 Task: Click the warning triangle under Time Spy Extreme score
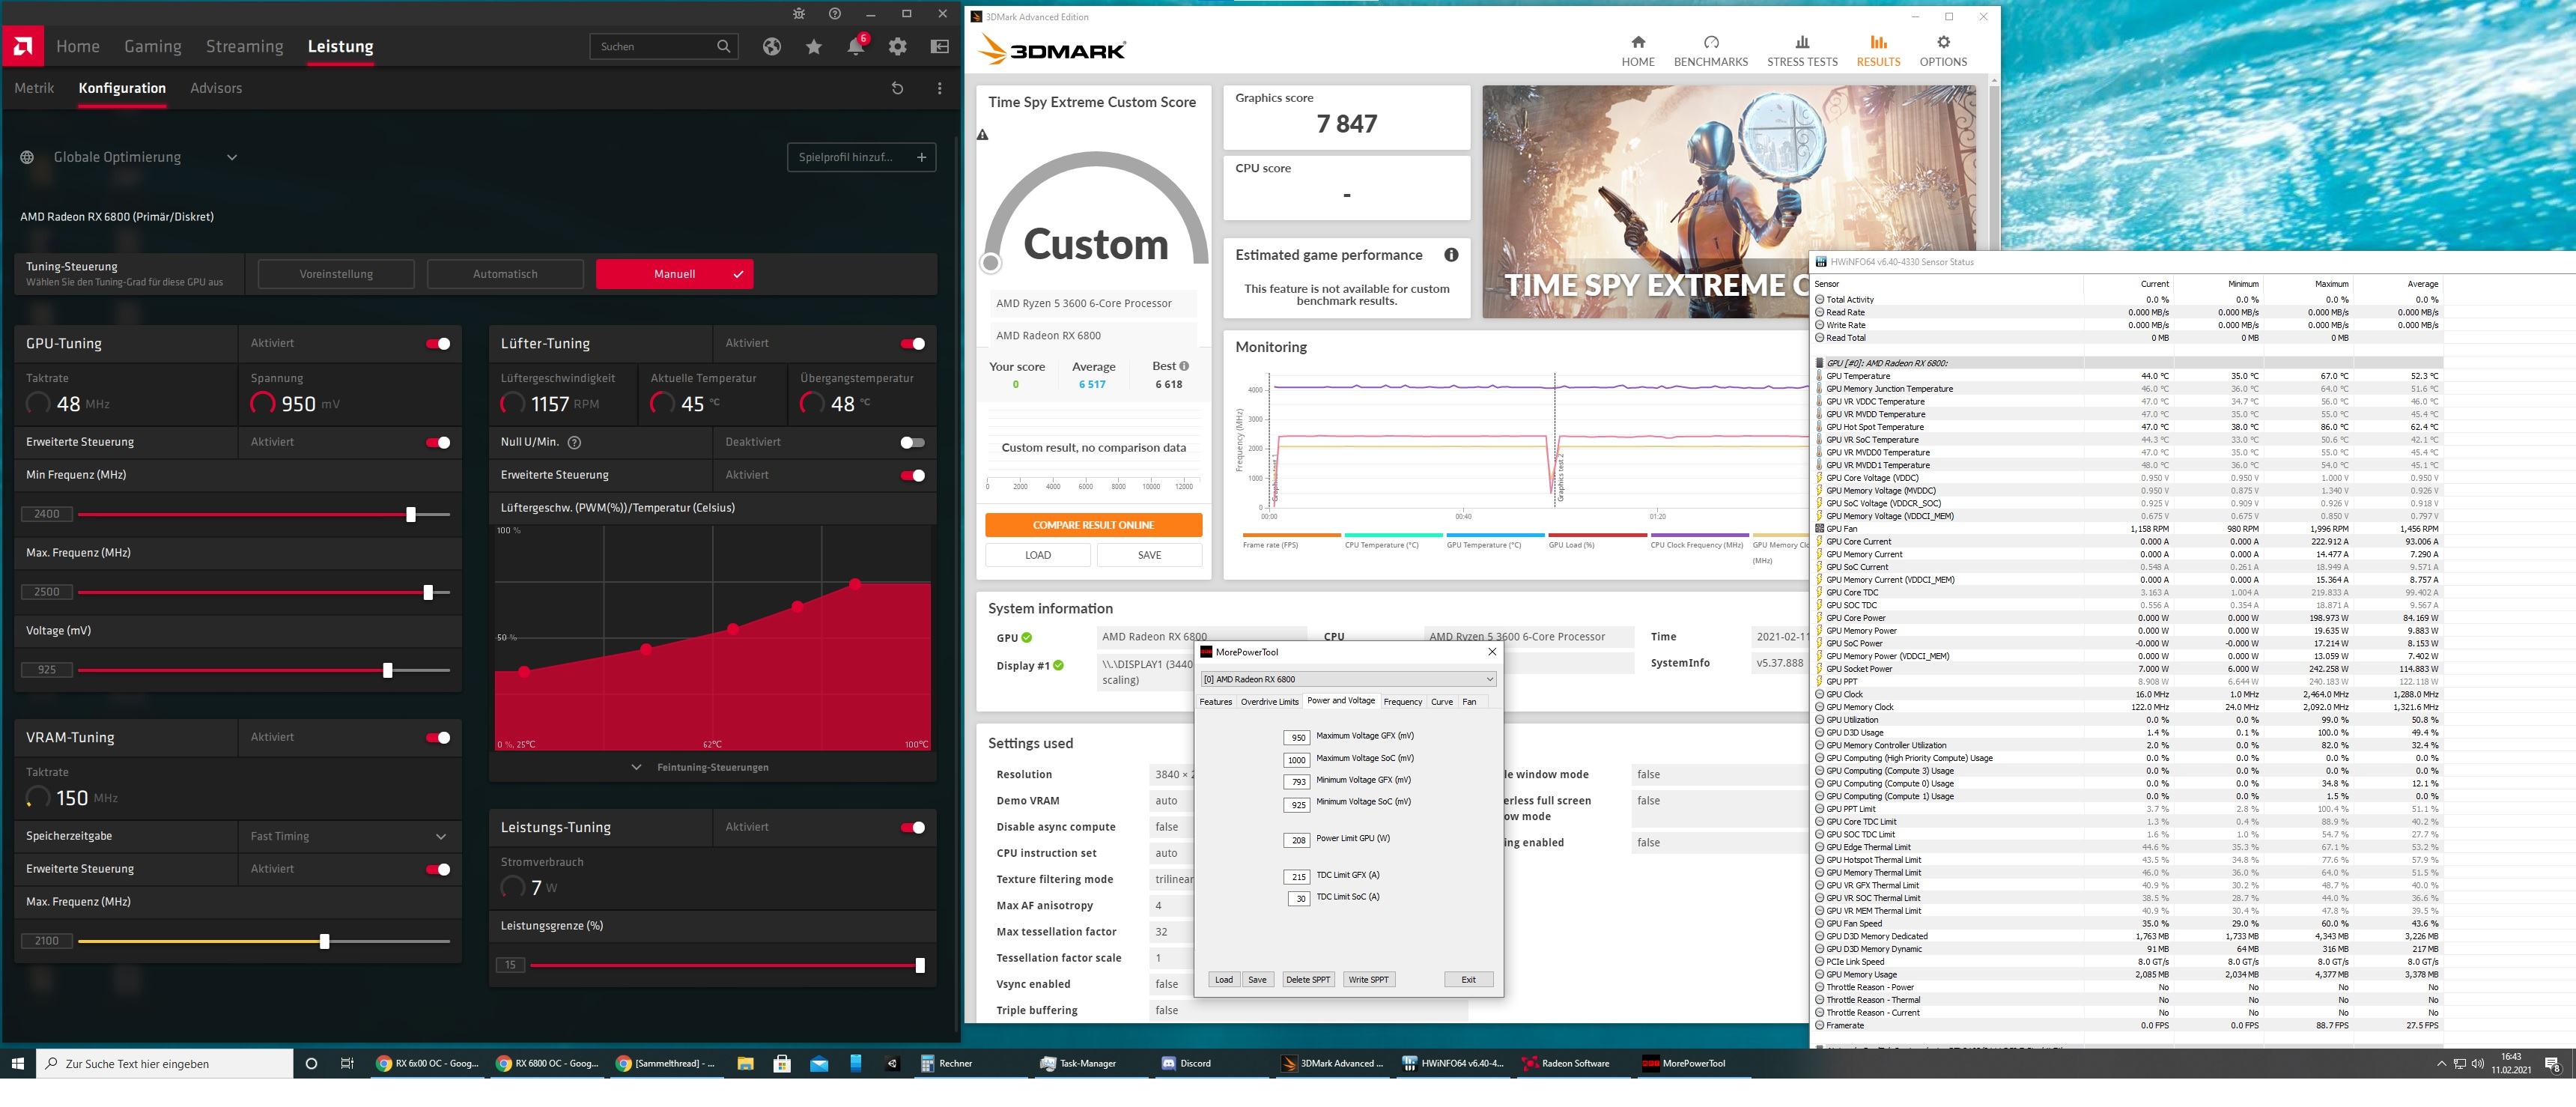[x=982, y=135]
